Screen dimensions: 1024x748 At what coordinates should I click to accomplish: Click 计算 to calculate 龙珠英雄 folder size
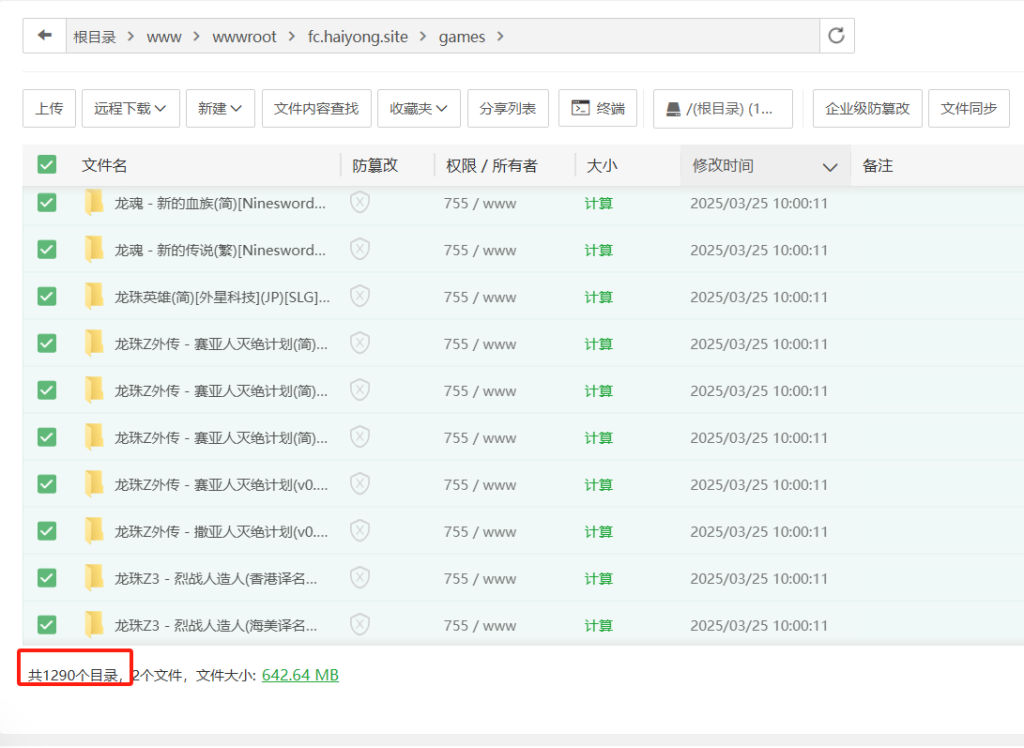598,296
